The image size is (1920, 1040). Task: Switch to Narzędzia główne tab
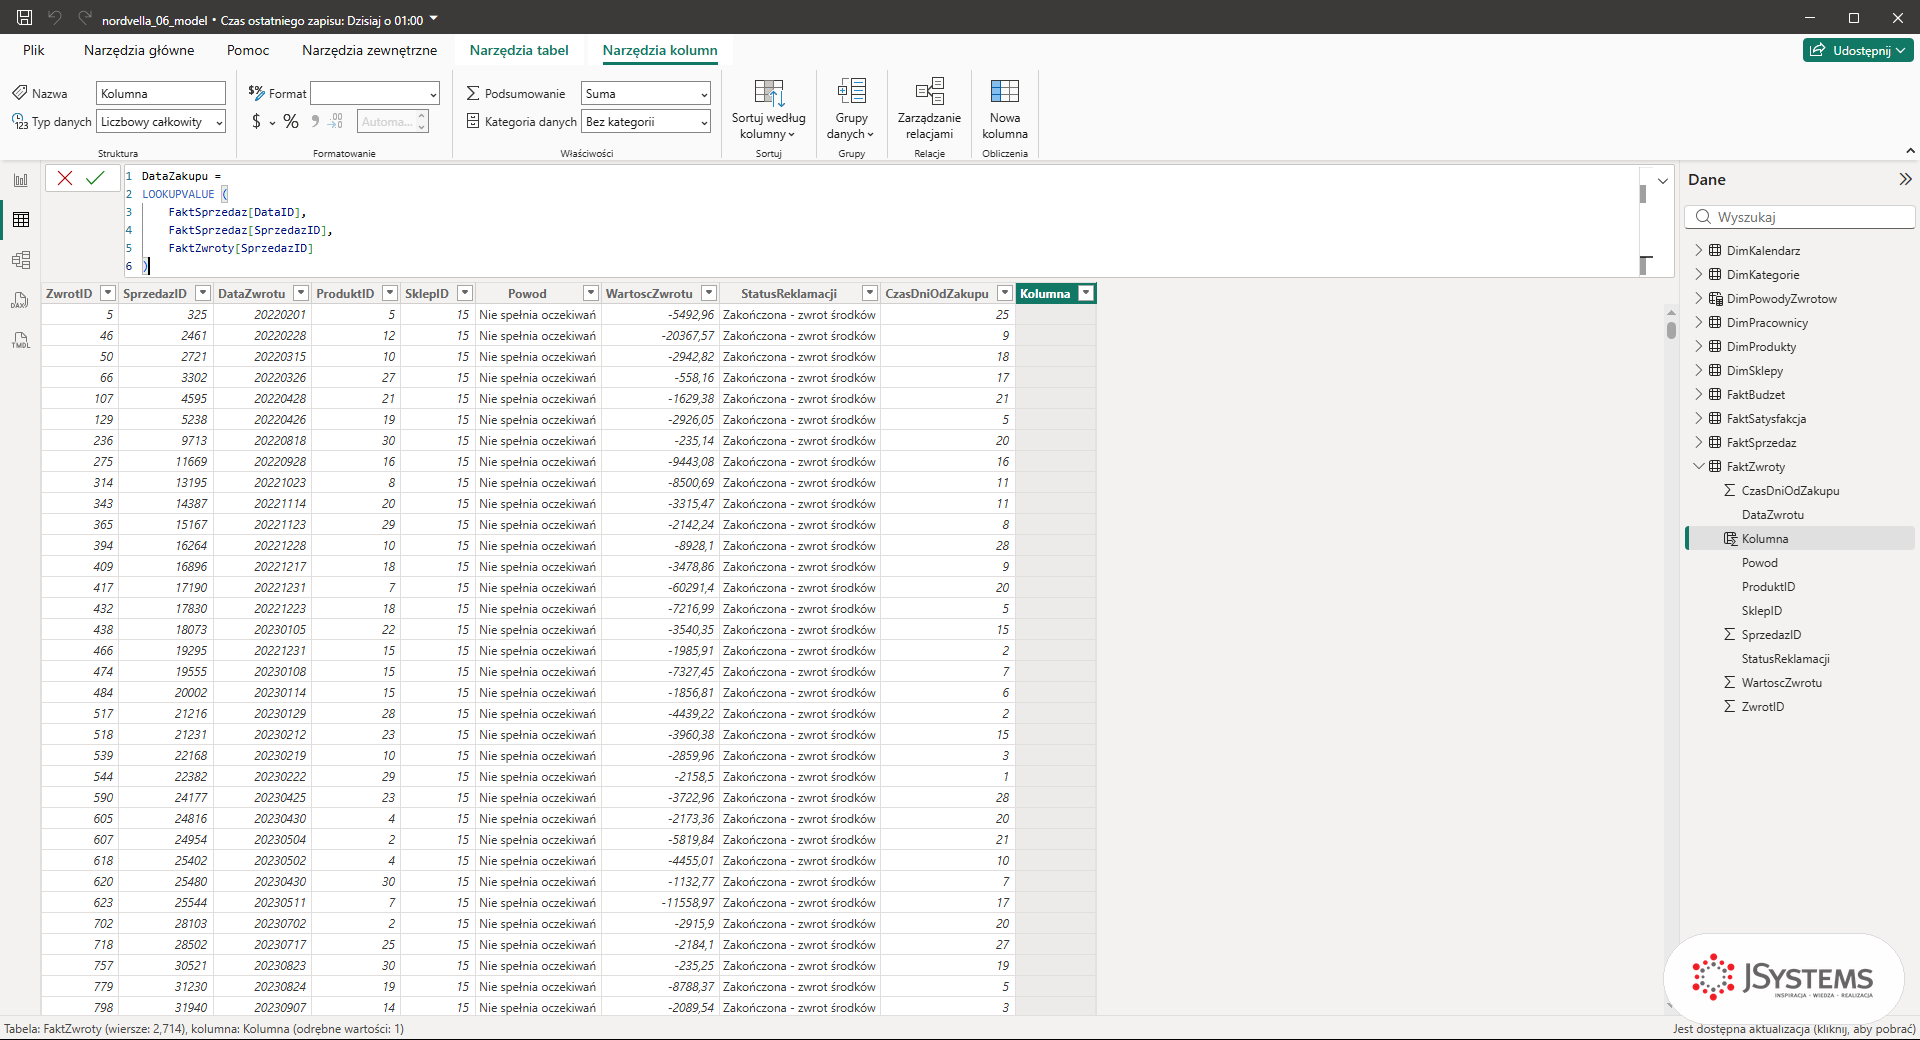click(139, 50)
